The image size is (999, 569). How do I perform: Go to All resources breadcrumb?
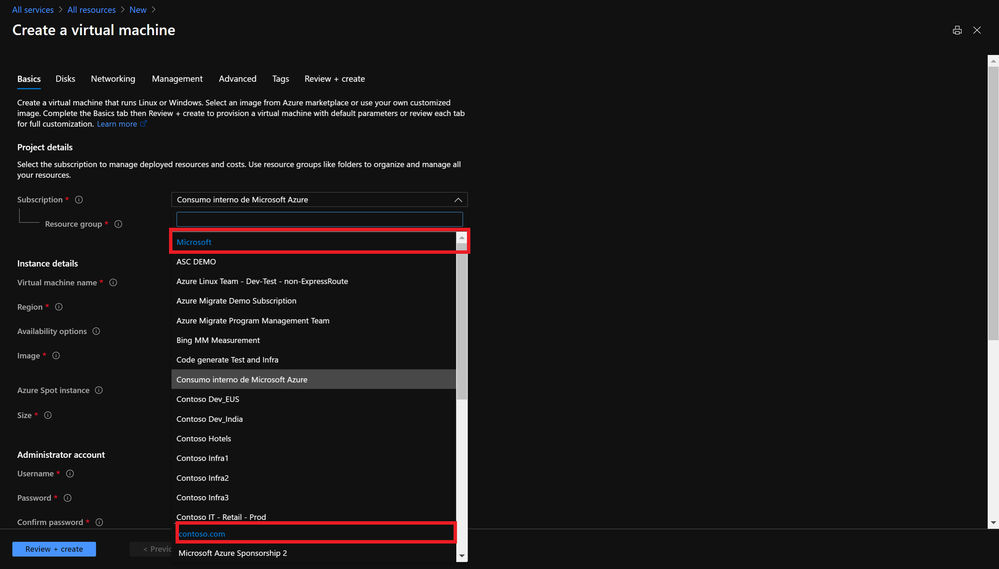coord(91,10)
